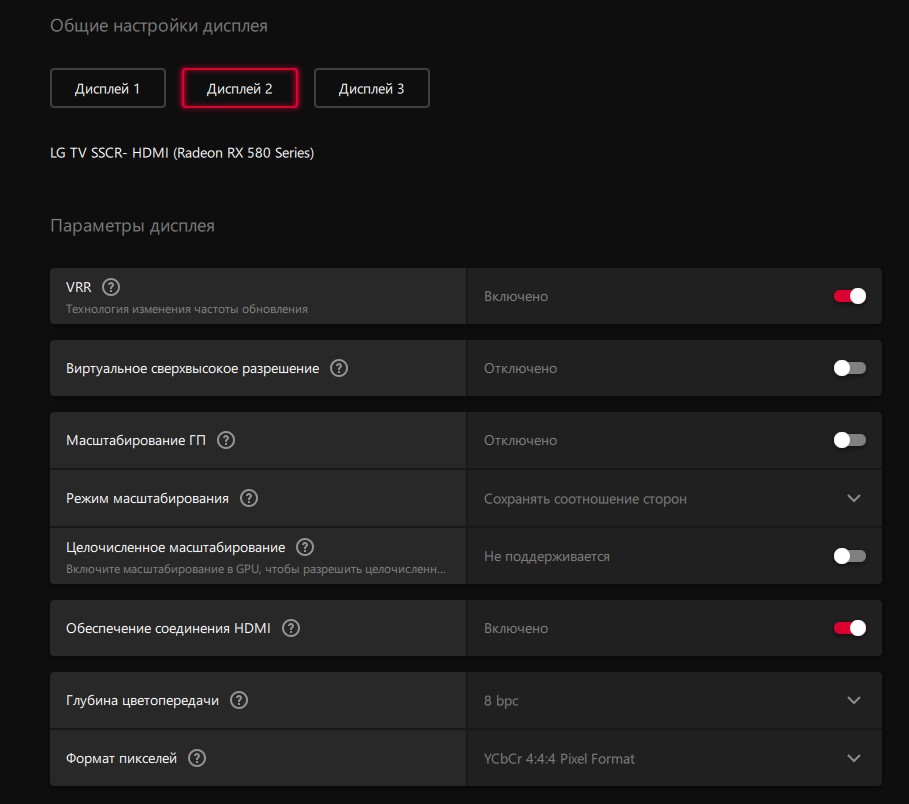
Task: Click the Формат пикселей question mark icon
Action: click(197, 758)
